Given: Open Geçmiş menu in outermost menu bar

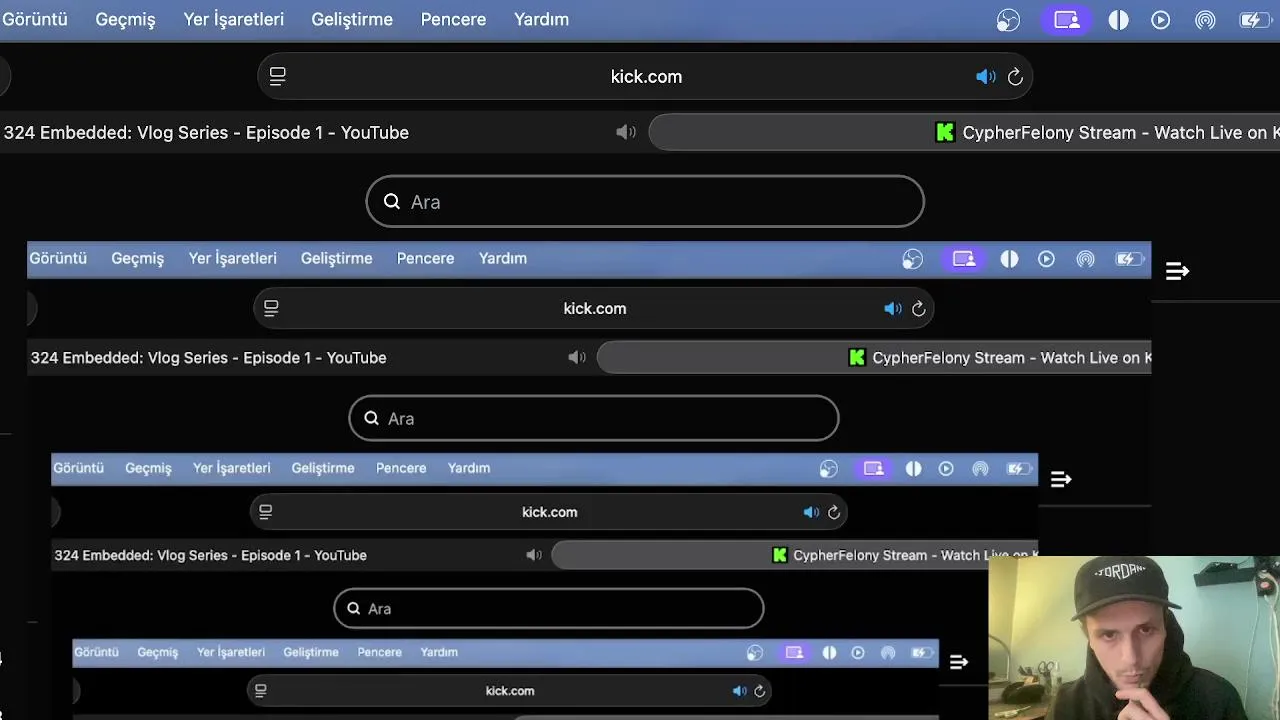Looking at the screenshot, I should 125,19.
